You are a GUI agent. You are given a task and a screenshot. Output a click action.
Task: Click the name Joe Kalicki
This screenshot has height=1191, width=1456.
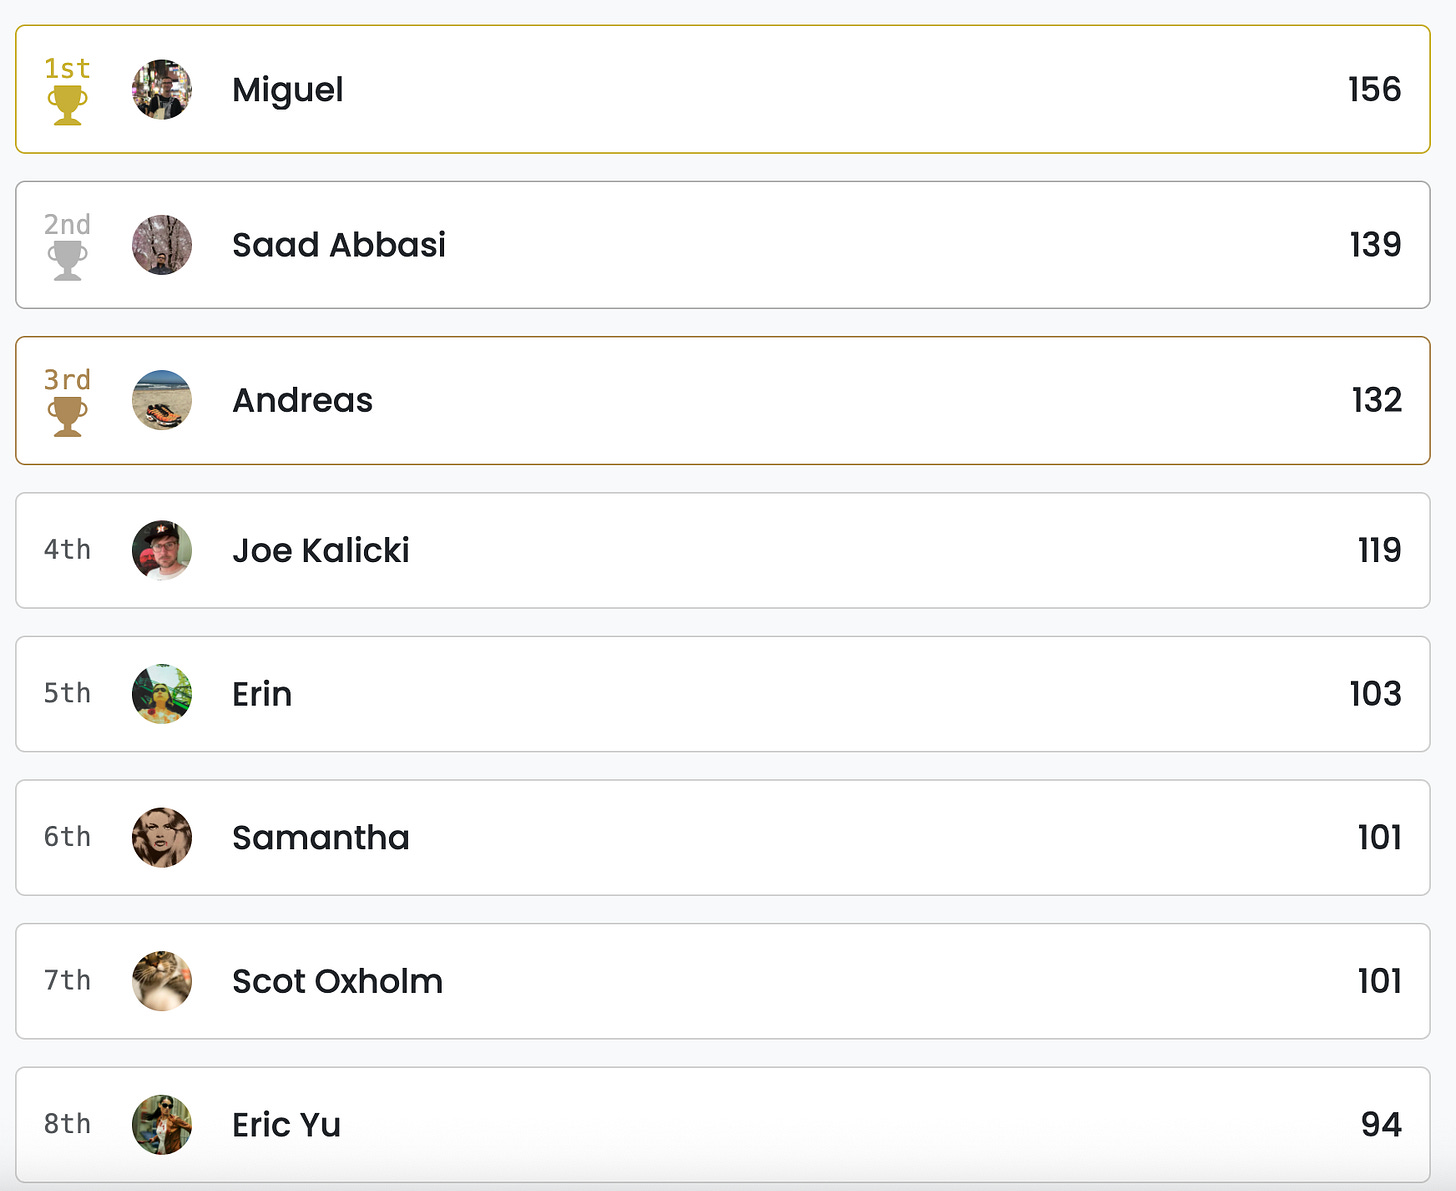321,550
